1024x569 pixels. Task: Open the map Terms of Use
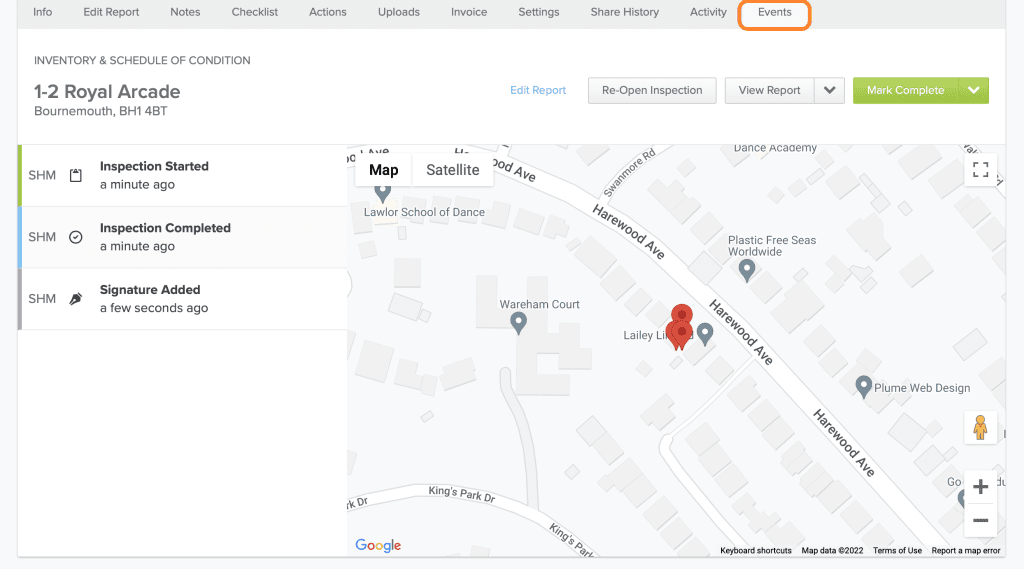click(897, 551)
